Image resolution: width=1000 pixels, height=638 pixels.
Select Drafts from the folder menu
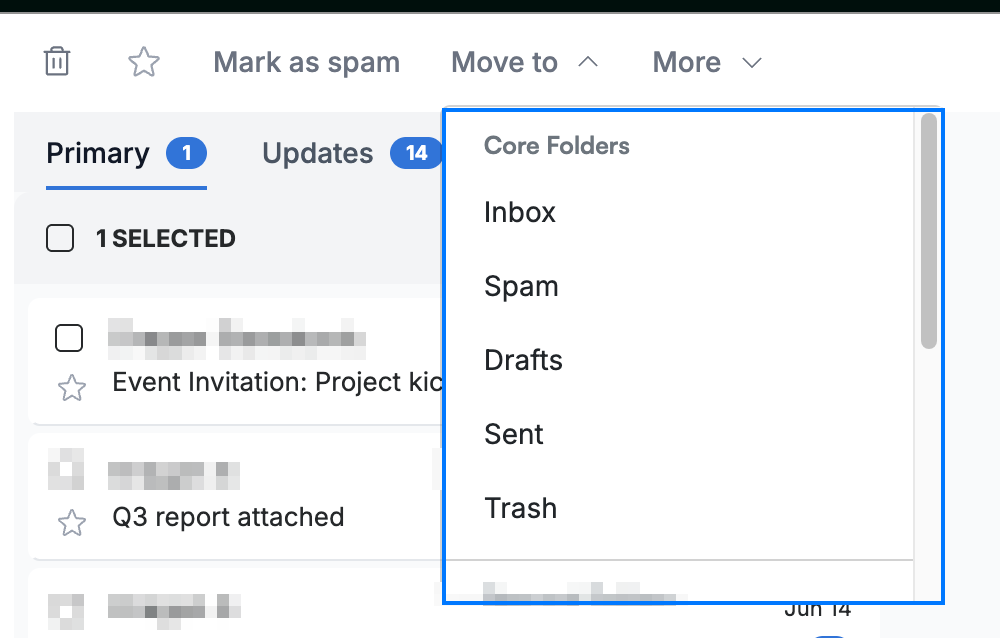pyautogui.click(x=679, y=360)
